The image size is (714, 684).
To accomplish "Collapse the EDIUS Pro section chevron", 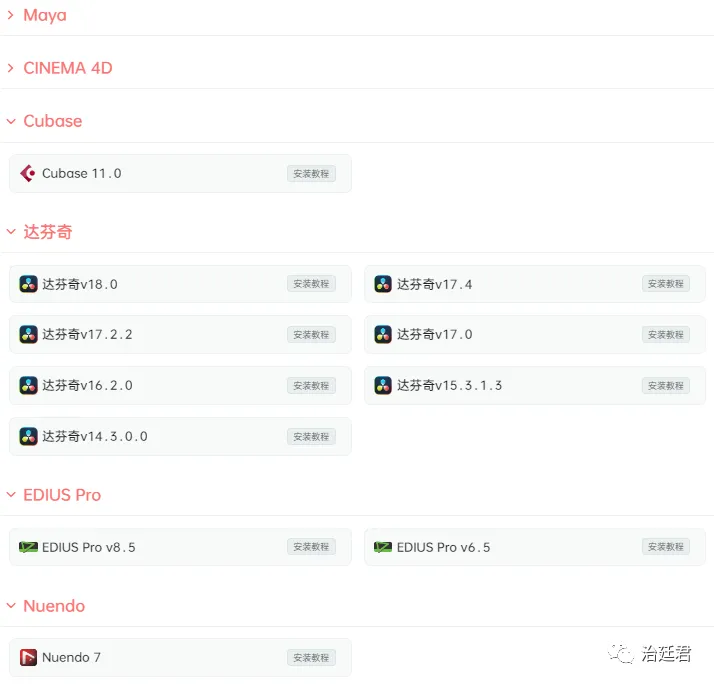I will click(11, 495).
